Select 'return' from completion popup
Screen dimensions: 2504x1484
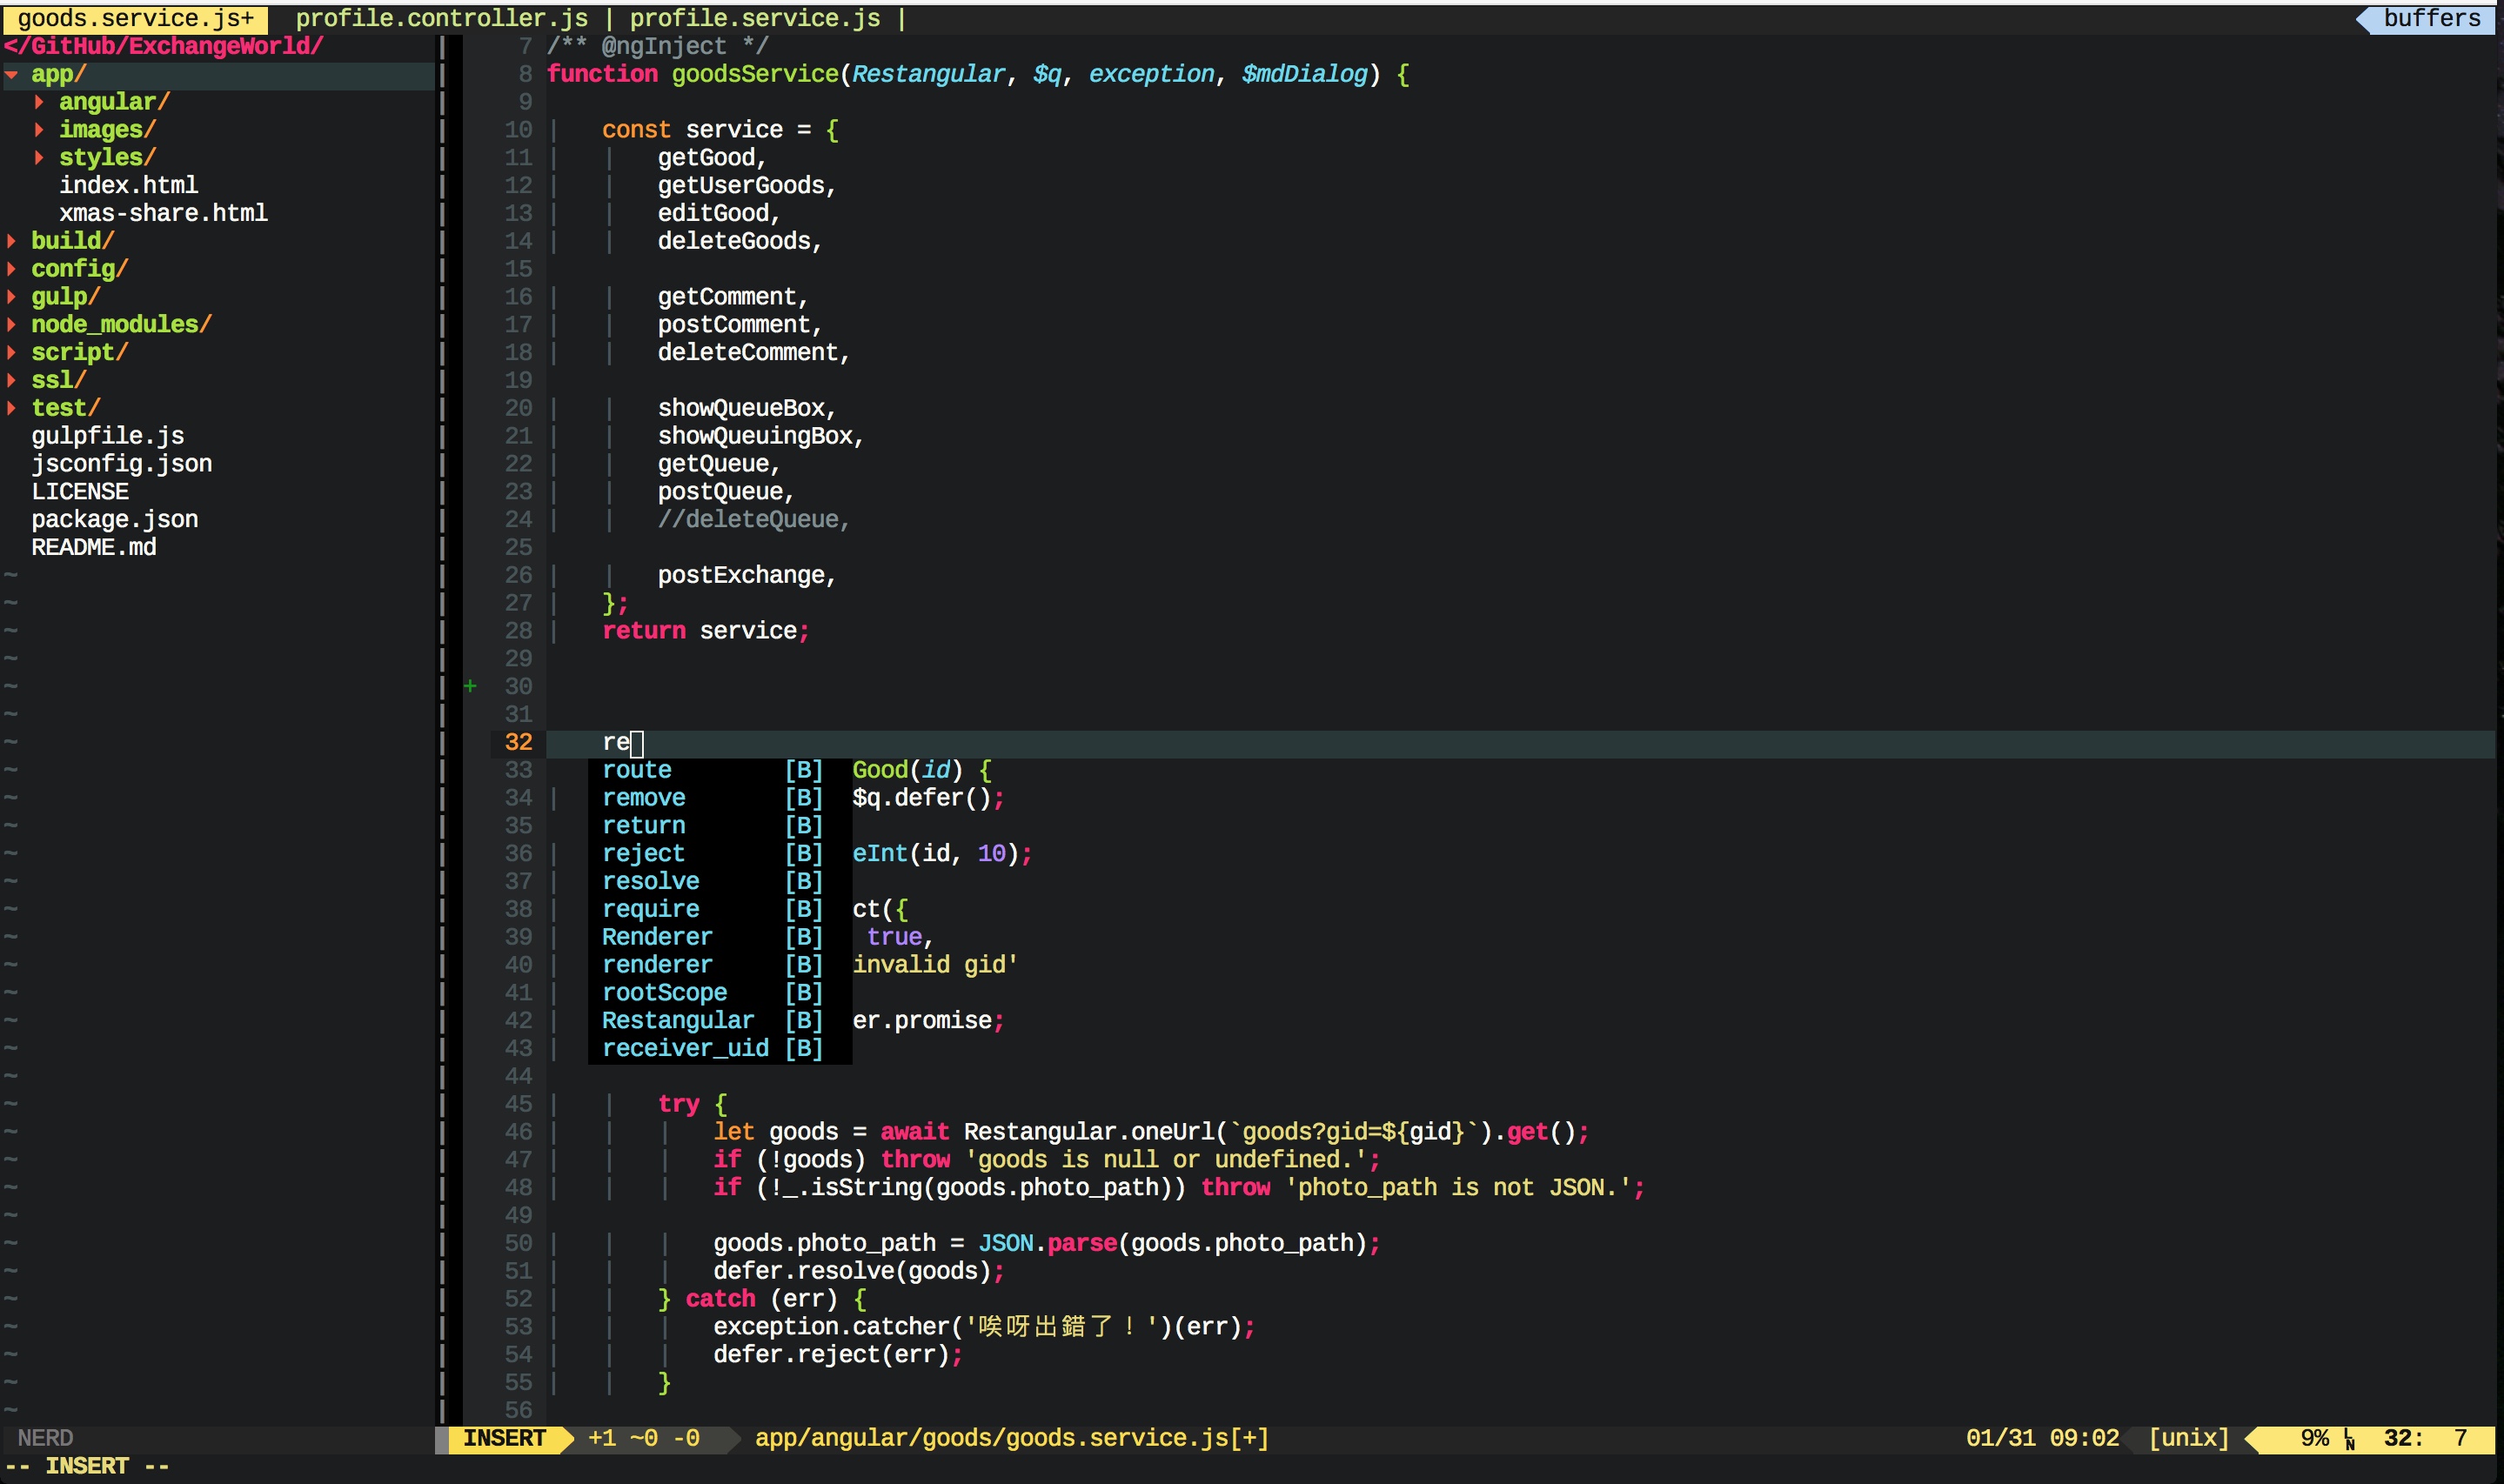coord(644,826)
